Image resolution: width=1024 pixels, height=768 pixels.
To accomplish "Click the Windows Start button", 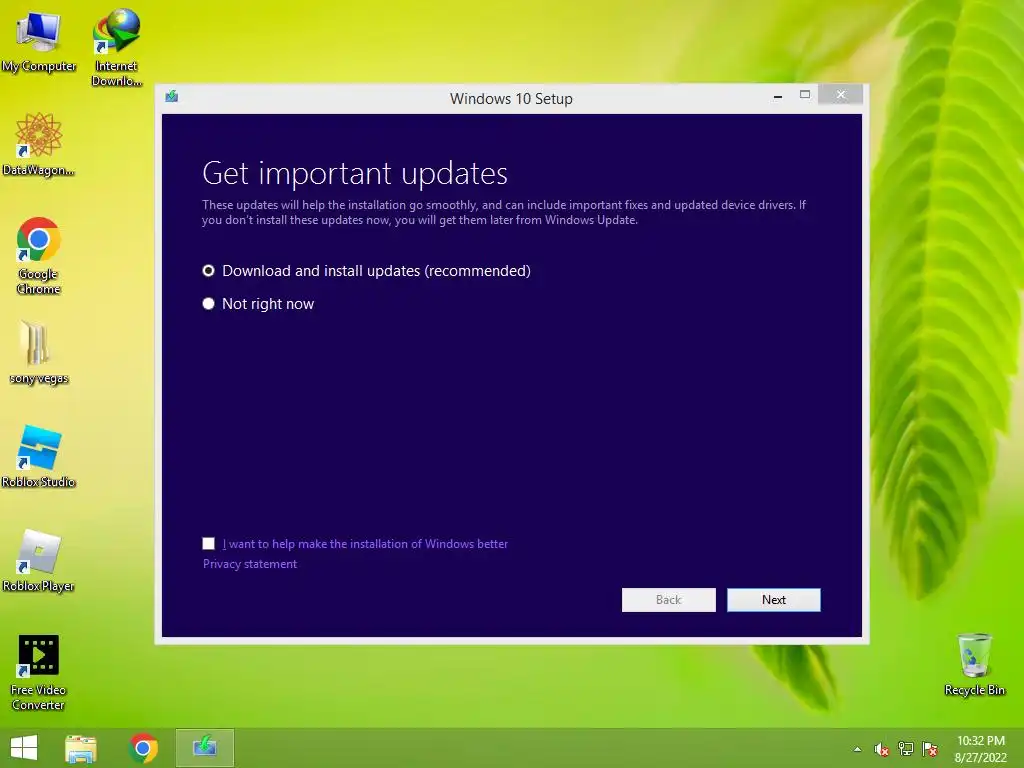I will 24,748.
